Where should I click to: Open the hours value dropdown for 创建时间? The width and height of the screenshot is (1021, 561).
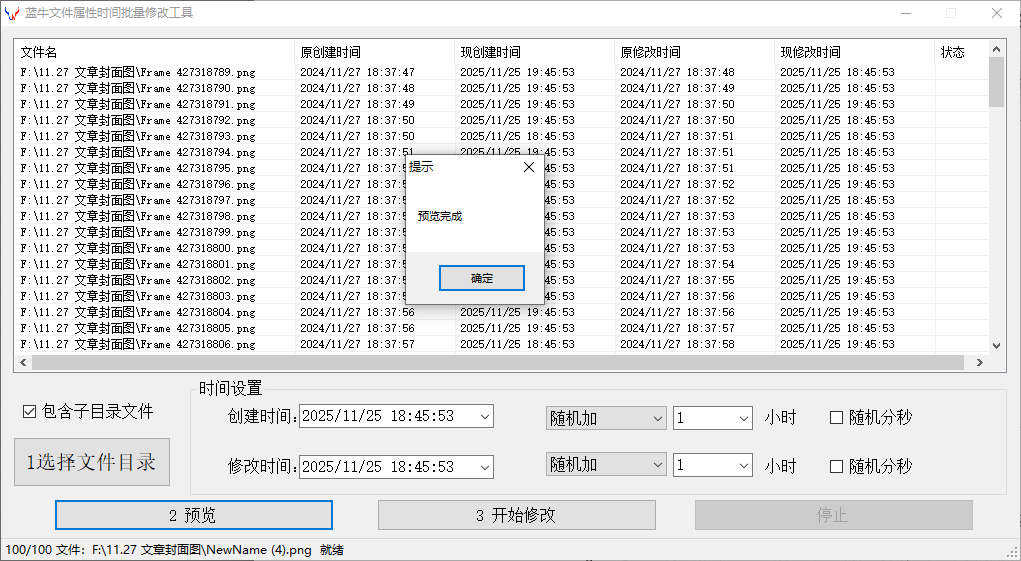[x=744, y=418]
